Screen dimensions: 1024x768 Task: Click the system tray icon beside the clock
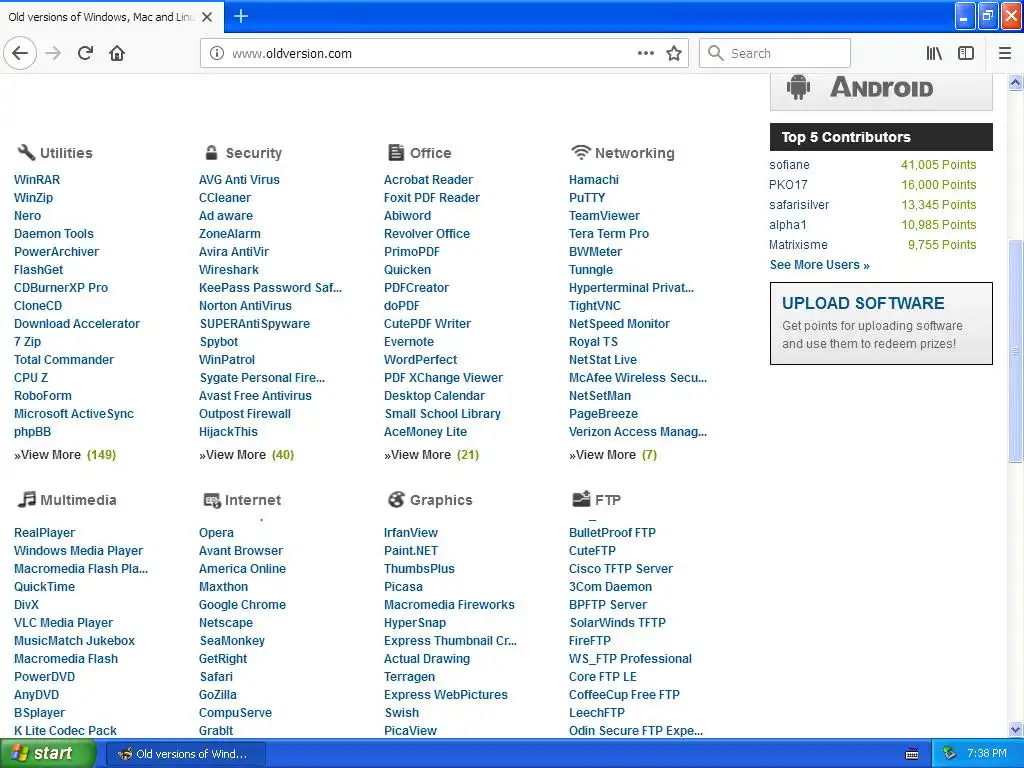949,754
